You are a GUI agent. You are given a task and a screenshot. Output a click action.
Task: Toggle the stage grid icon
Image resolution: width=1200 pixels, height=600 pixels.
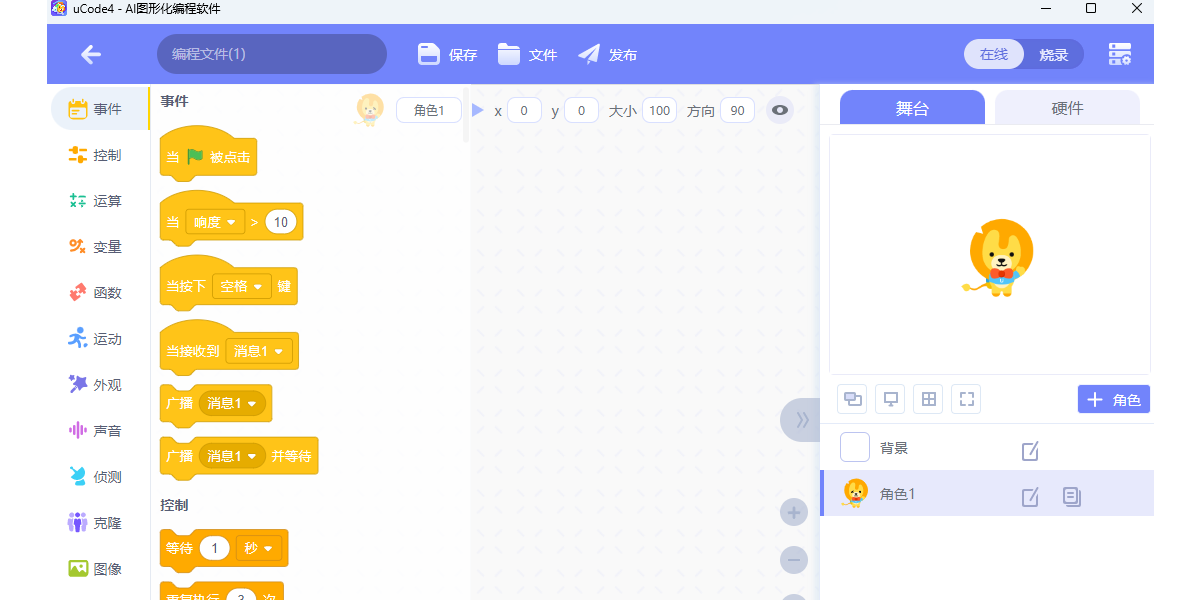(x=929, y=400)
